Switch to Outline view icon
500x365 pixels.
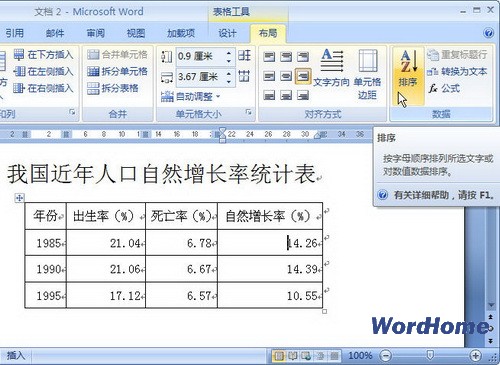coord(320,356)
